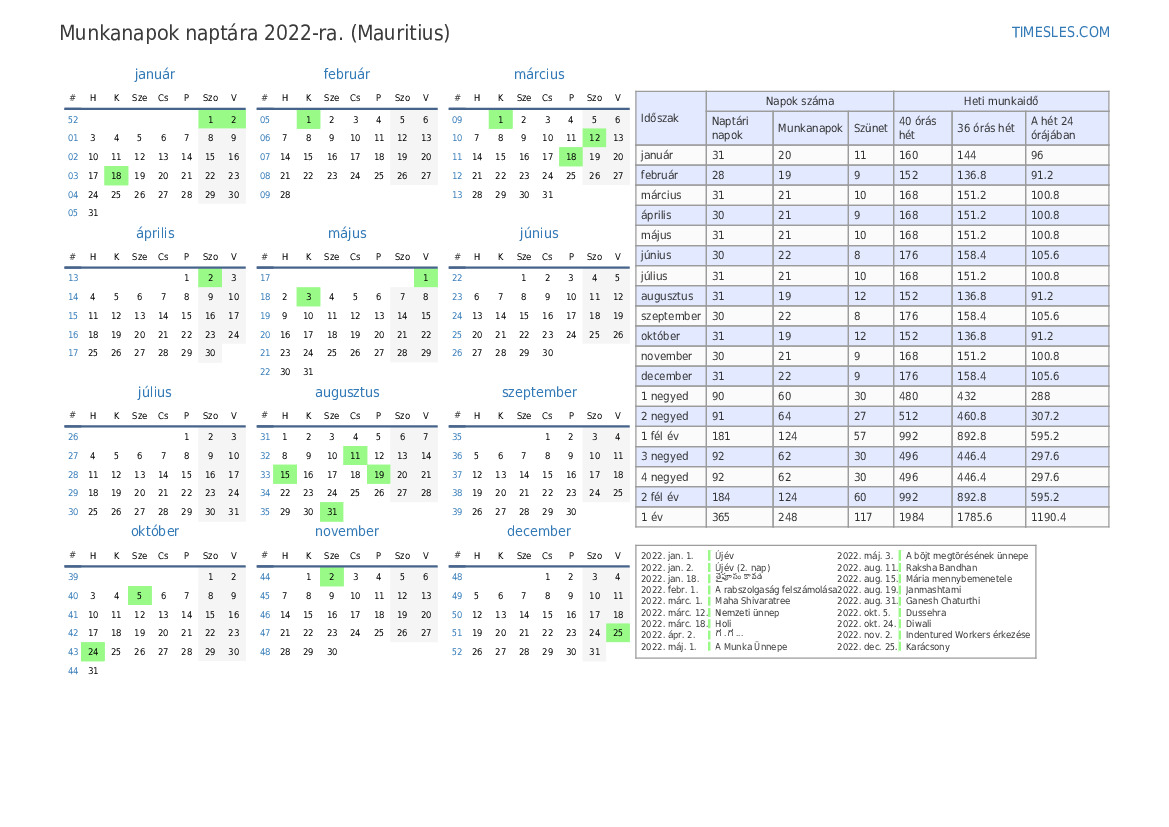Click highlighted February 1 in the február grid
Image resolution: width=1169 pixels, height=827 pixels.
(309, 119)
